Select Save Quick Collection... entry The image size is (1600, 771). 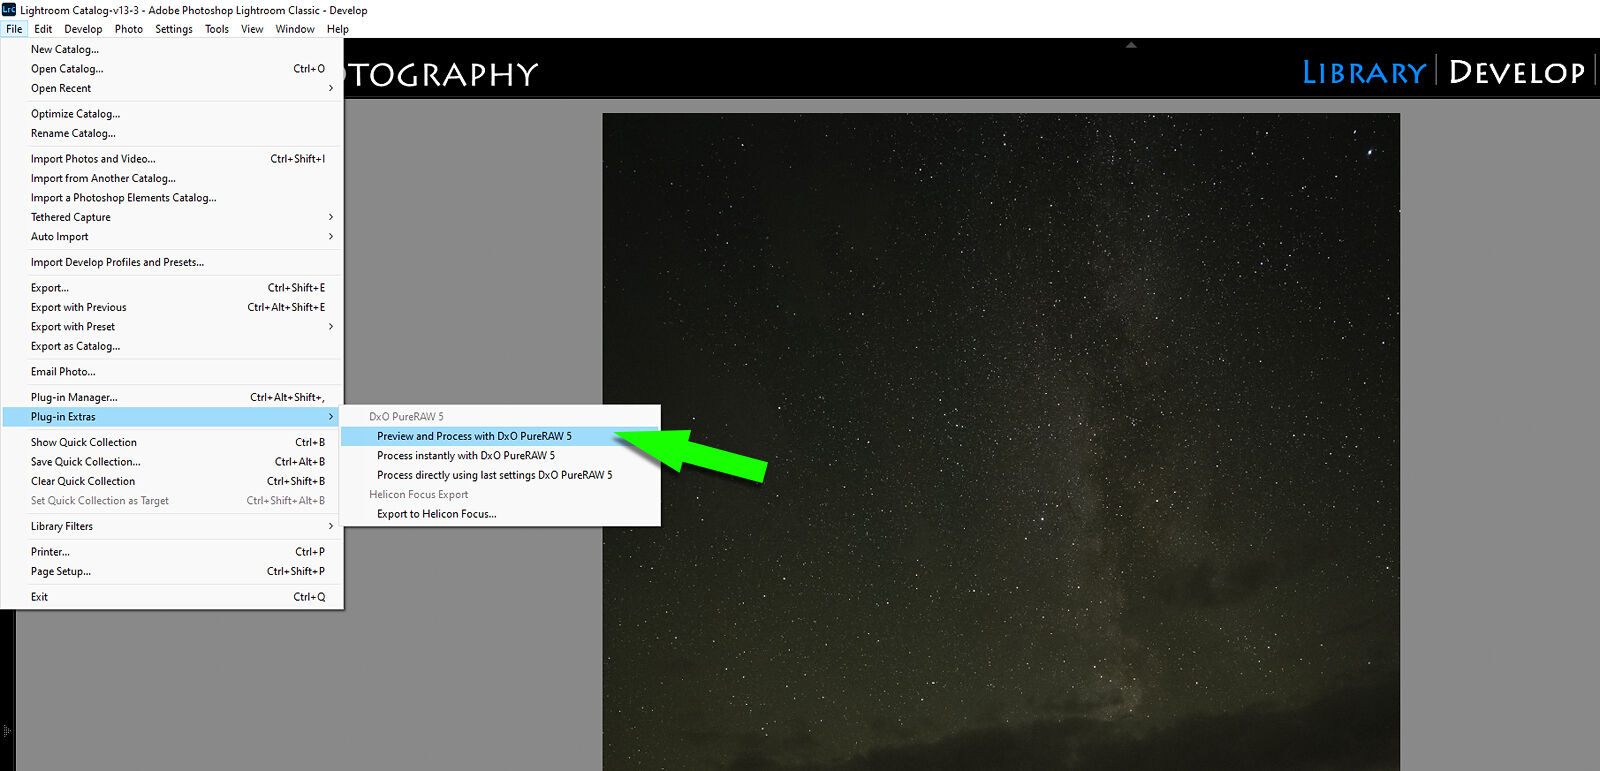click(x=172, y=462)
